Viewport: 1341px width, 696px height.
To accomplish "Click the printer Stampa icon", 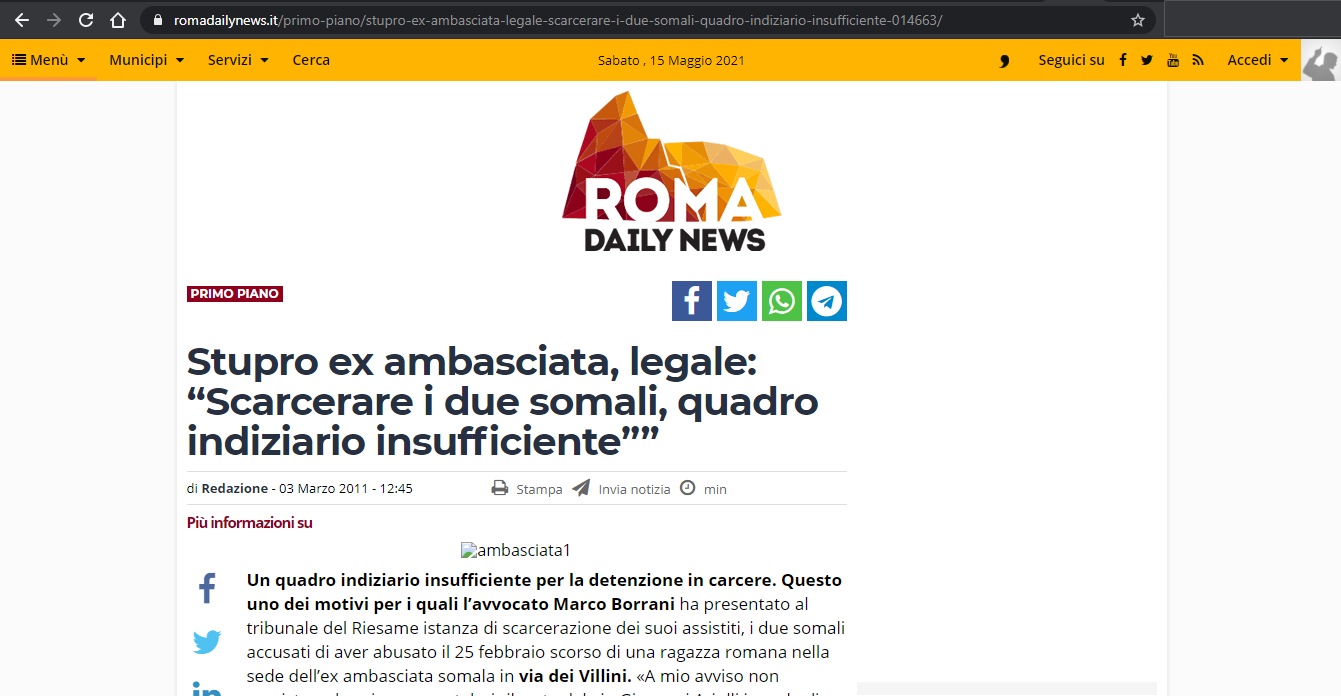I will pyautogui.click(x=500, y=488).
